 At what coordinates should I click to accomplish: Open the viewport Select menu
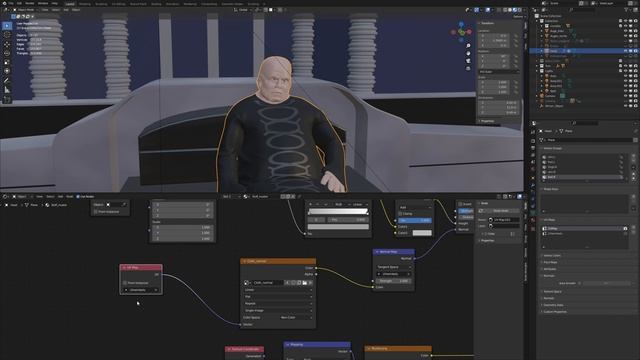[x=56, y=10]
